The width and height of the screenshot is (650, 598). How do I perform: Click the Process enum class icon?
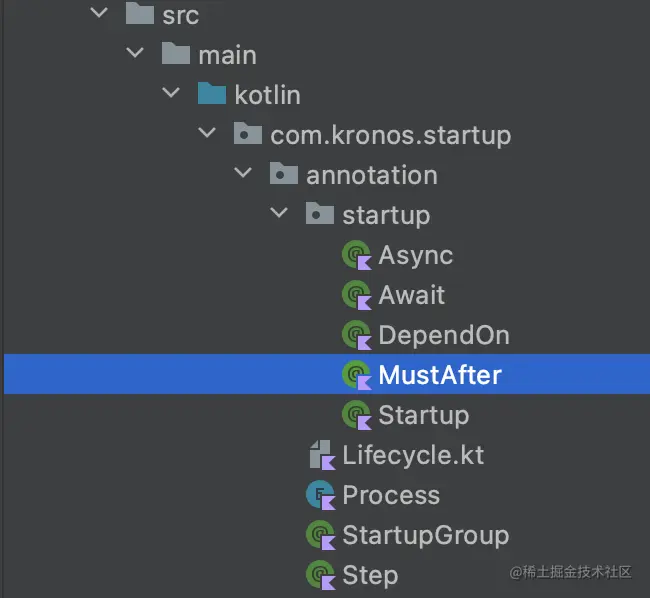(x=320, y=495)
